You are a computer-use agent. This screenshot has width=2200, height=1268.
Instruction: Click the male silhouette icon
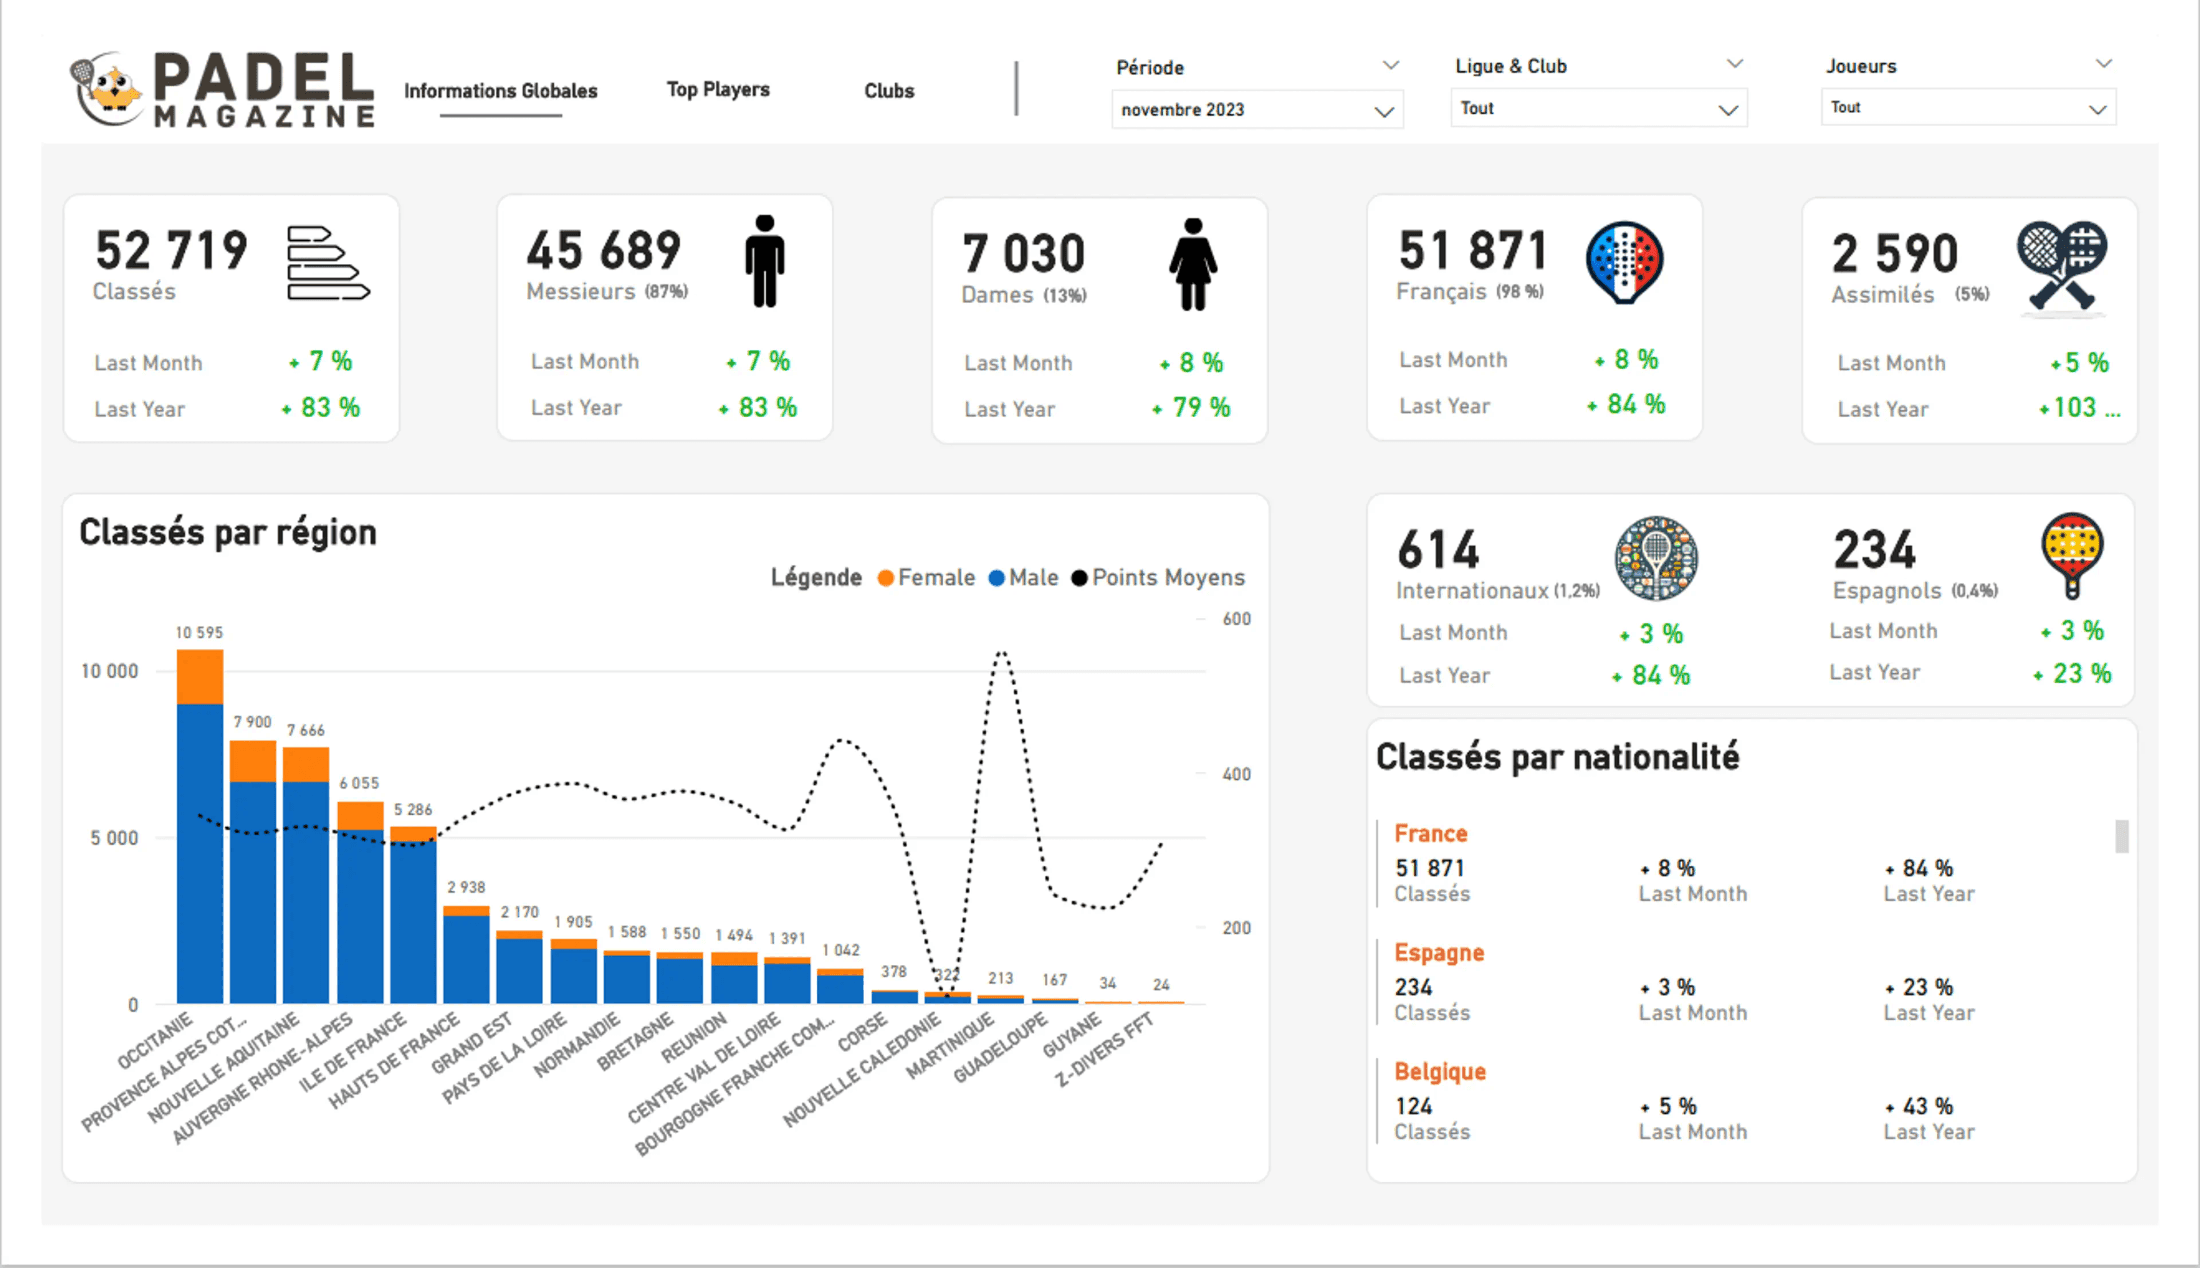click(765, 261)
